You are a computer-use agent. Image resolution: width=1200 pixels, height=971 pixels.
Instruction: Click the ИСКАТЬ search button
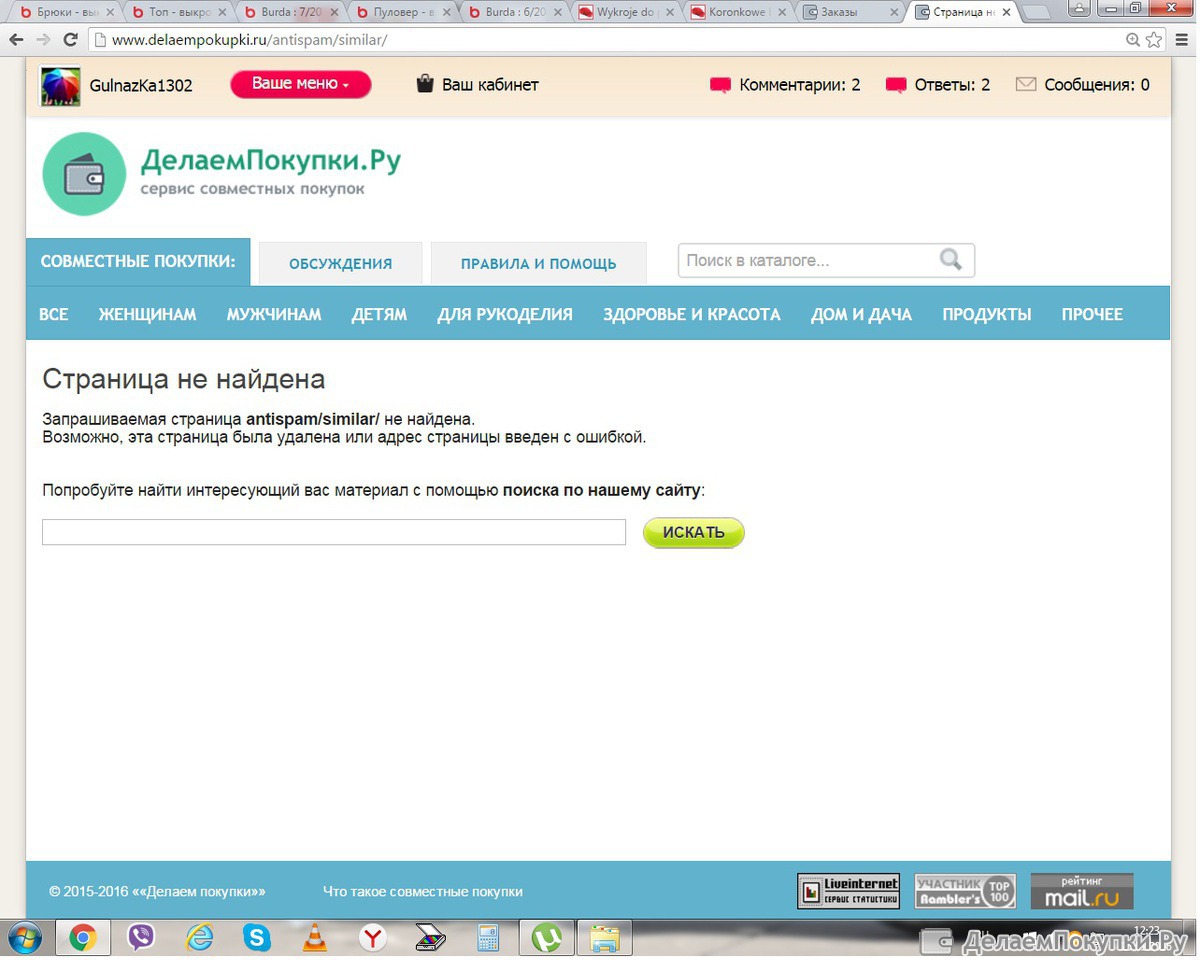coord(694,533)
